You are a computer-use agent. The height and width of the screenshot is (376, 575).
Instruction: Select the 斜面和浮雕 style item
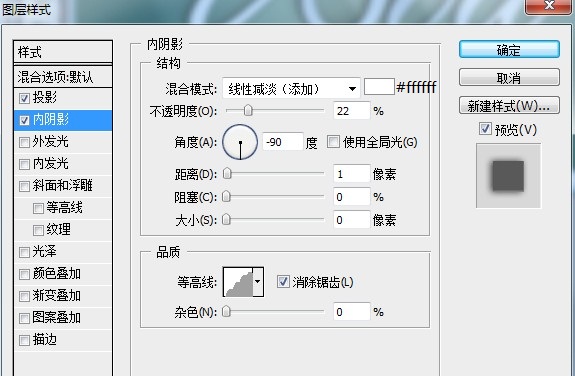tap(63, 186)
